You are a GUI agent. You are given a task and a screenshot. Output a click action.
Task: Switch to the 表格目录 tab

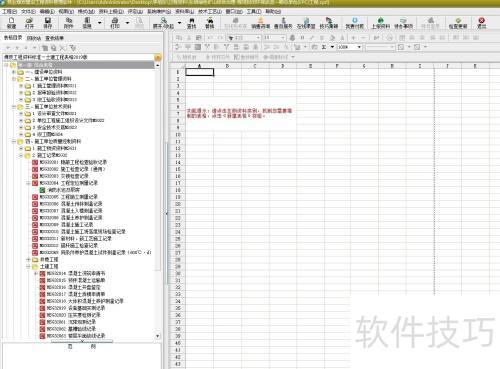pyautogui.click(x=13, y=38)
